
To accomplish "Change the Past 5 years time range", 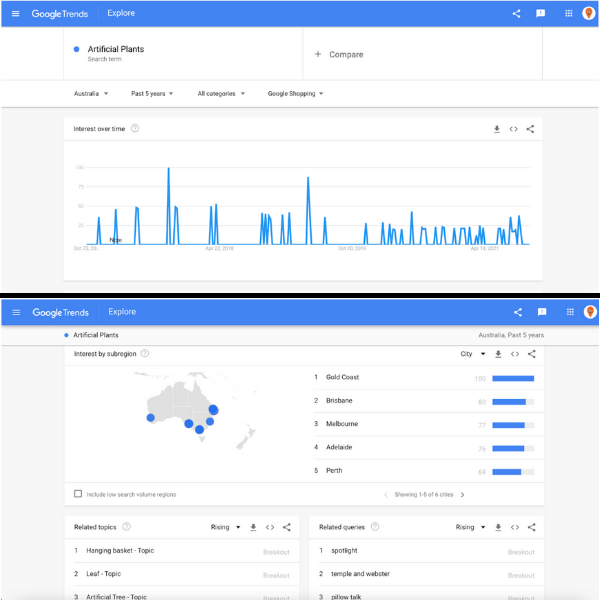I will tap(152, 94).
